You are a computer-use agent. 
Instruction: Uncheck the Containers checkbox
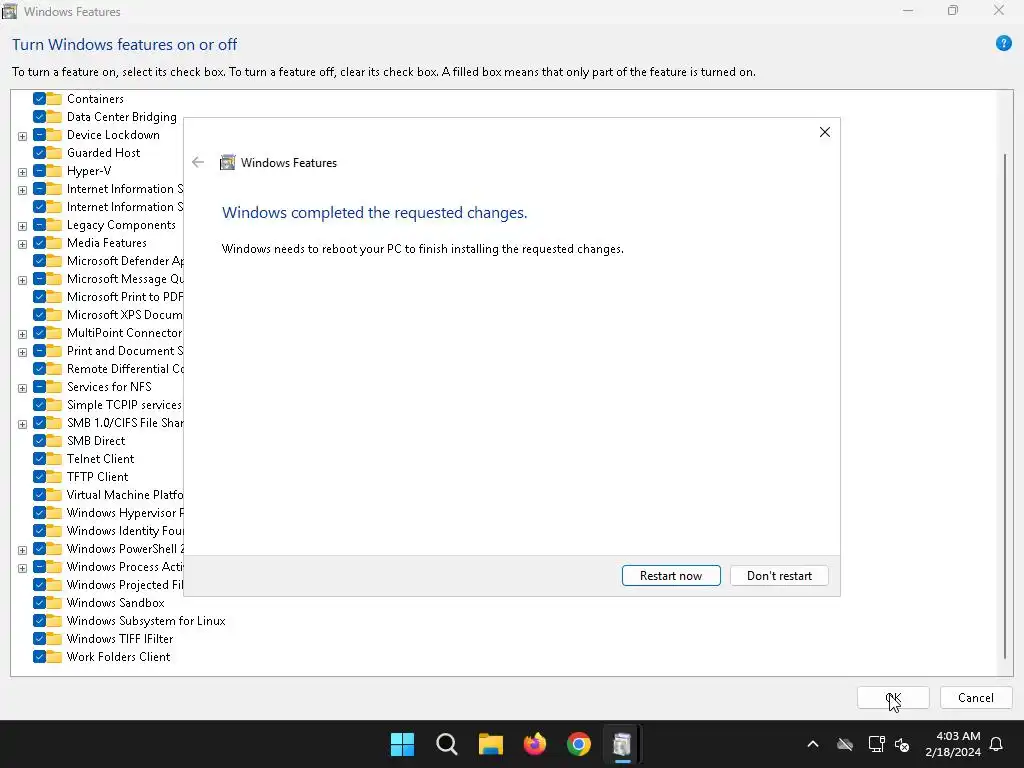39,99
